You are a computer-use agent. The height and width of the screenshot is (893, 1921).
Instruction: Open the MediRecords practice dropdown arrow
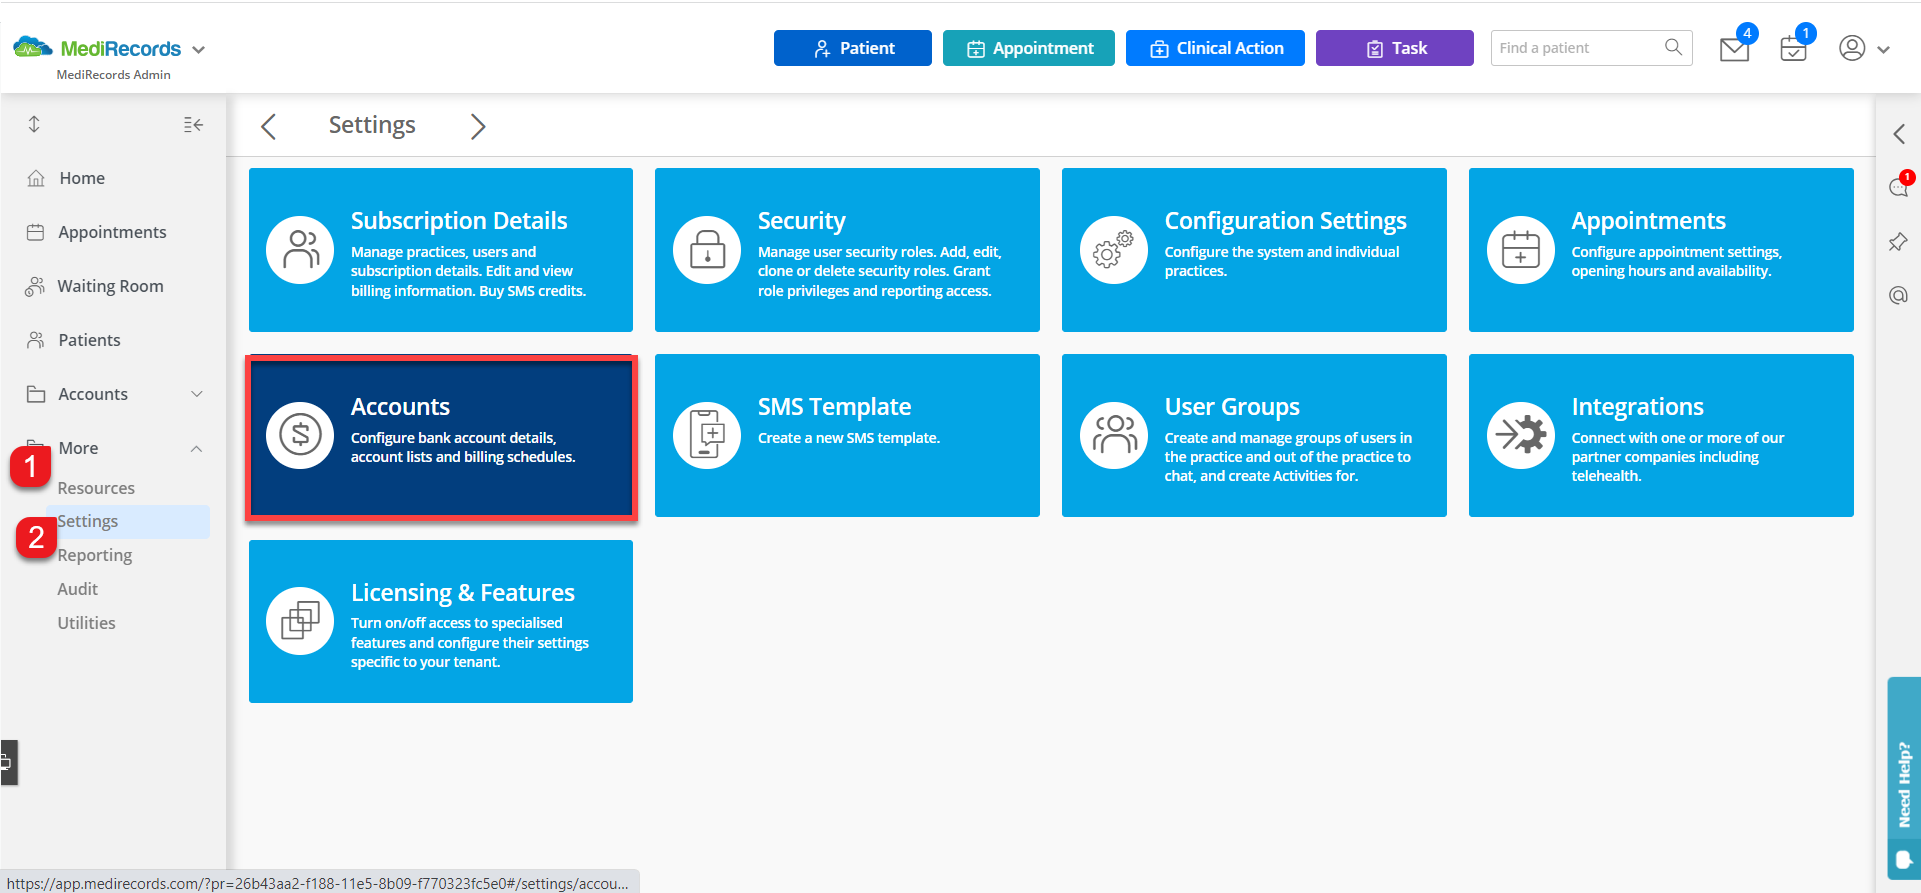(198, 49)
